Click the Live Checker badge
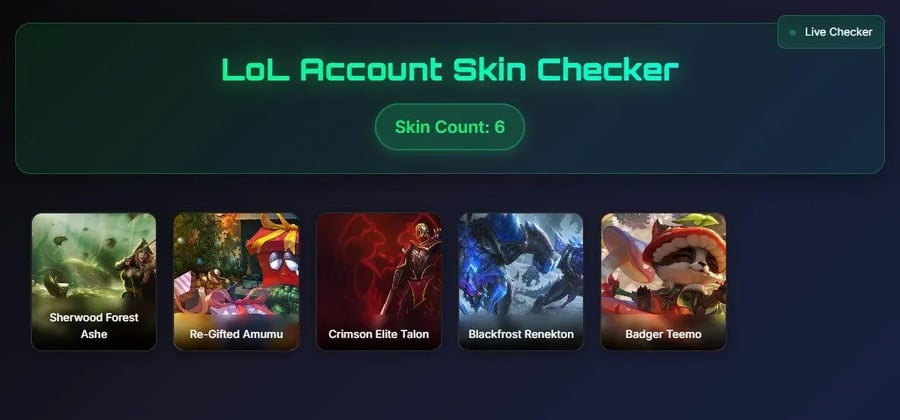This screenshot has width=900, height=420. tap(831, 32)
